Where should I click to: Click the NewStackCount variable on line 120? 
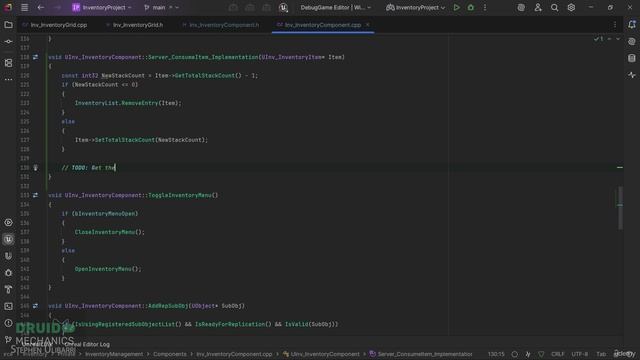[x=123, y=76]
